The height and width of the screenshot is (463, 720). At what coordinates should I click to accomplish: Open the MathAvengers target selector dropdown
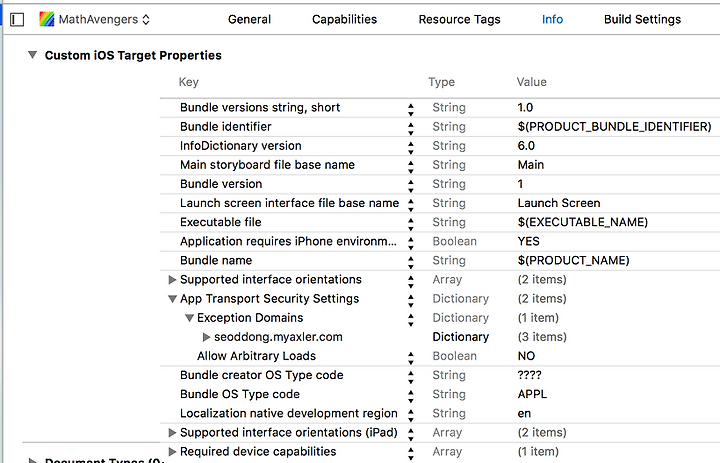[104, 19]
